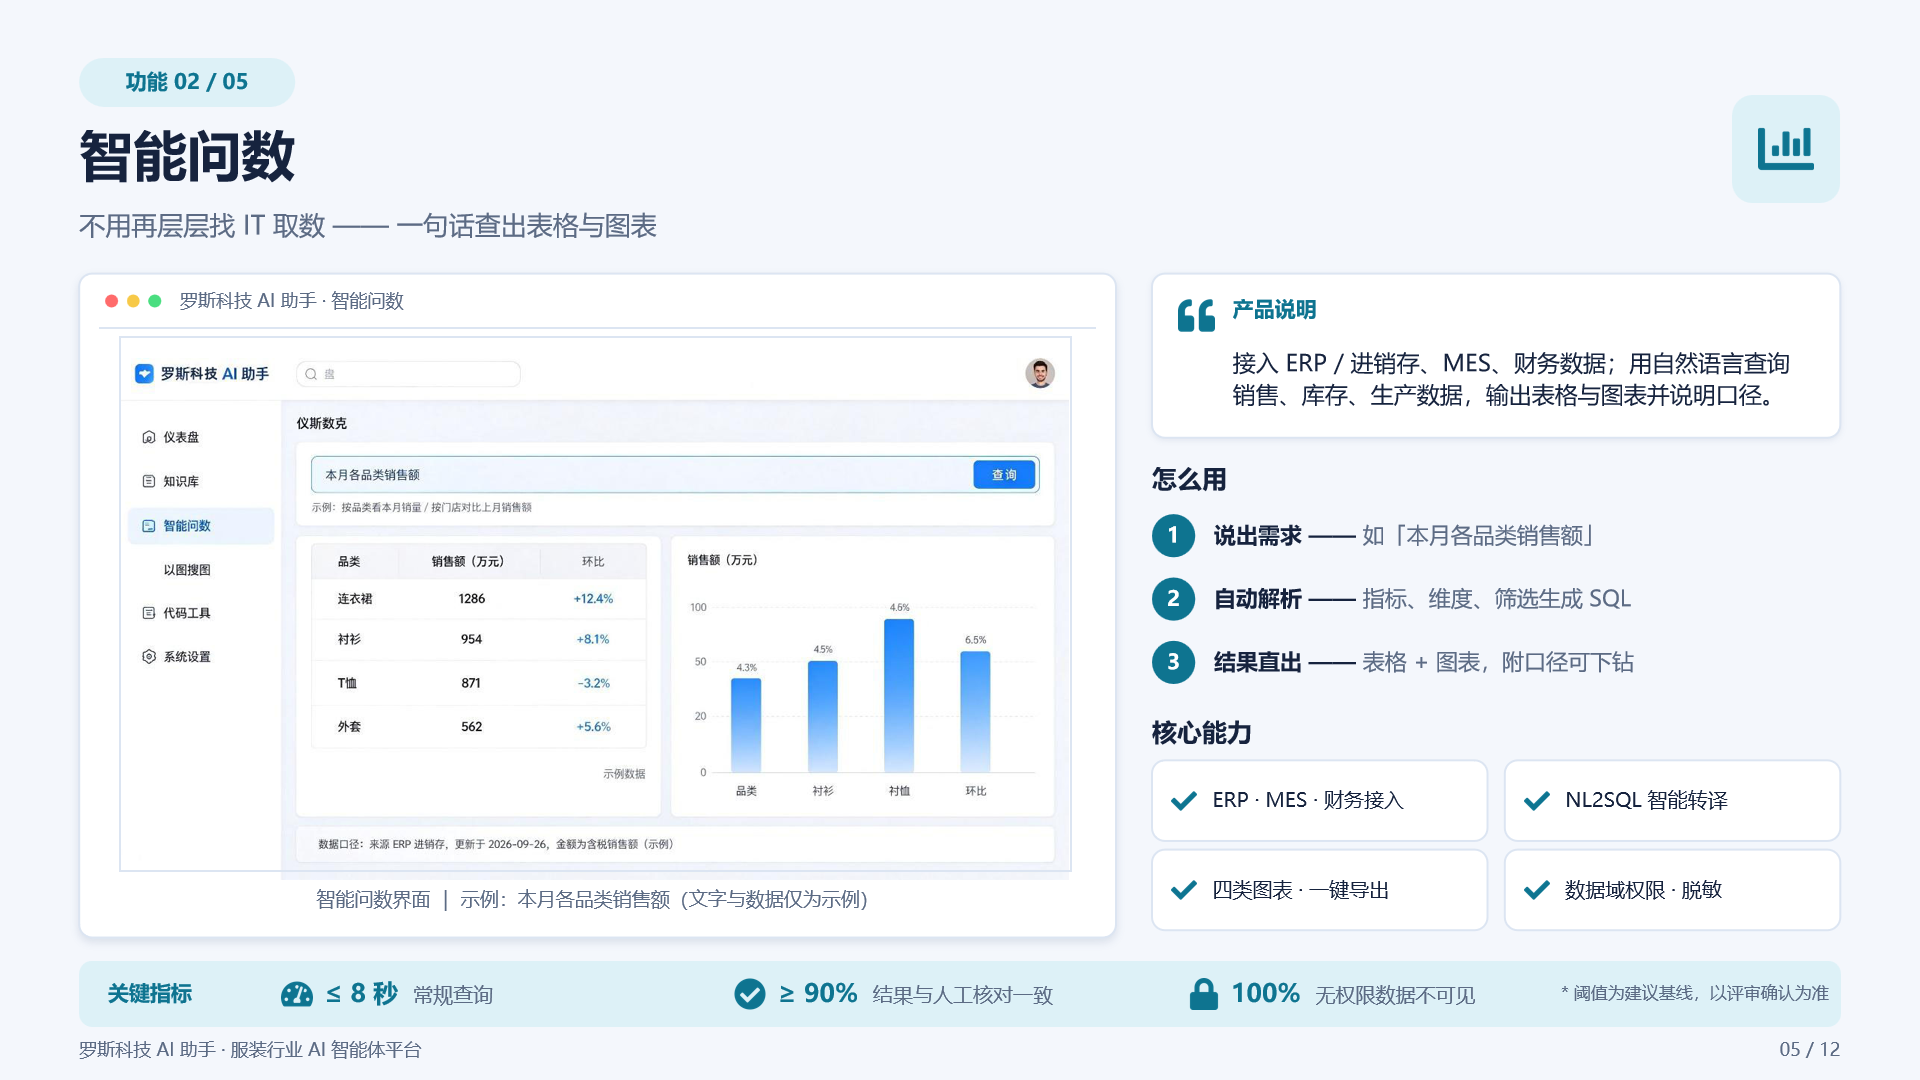Click the checkmark on NL2SQL 智能转译
This screenshot has width=1920, height=1080.
tap(1537, 800)
